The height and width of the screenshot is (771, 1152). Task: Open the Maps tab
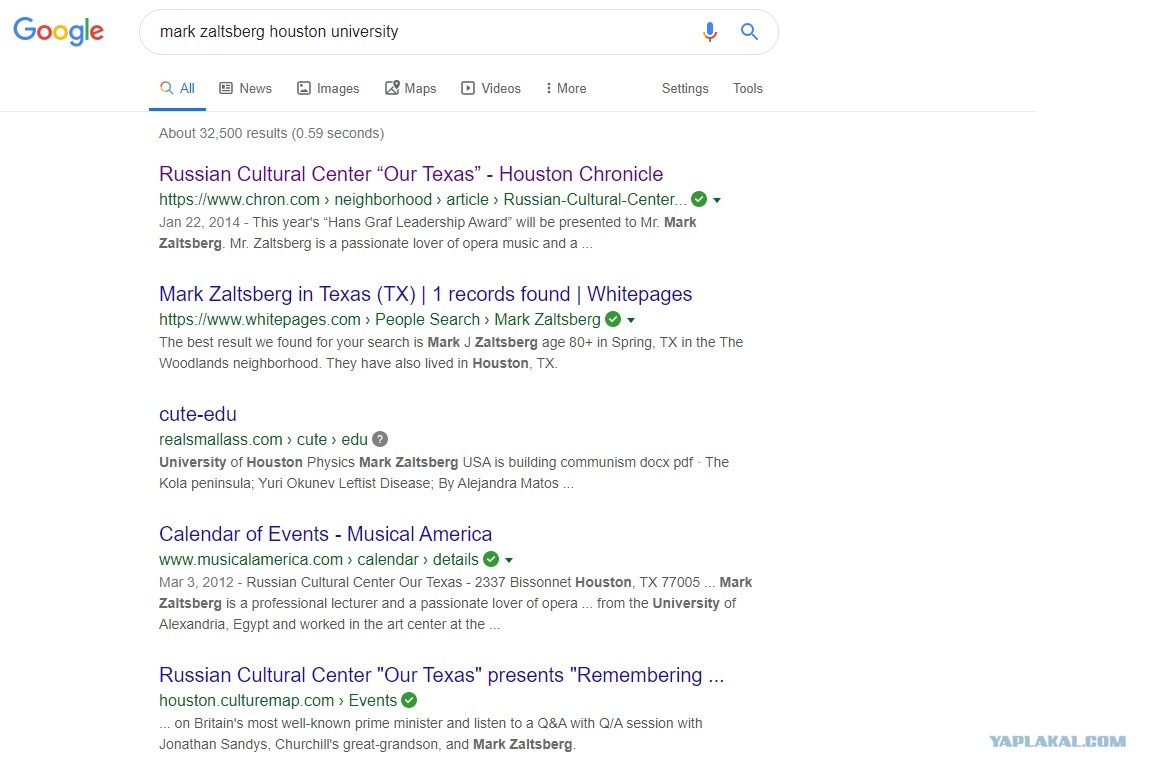coord(411,88)
